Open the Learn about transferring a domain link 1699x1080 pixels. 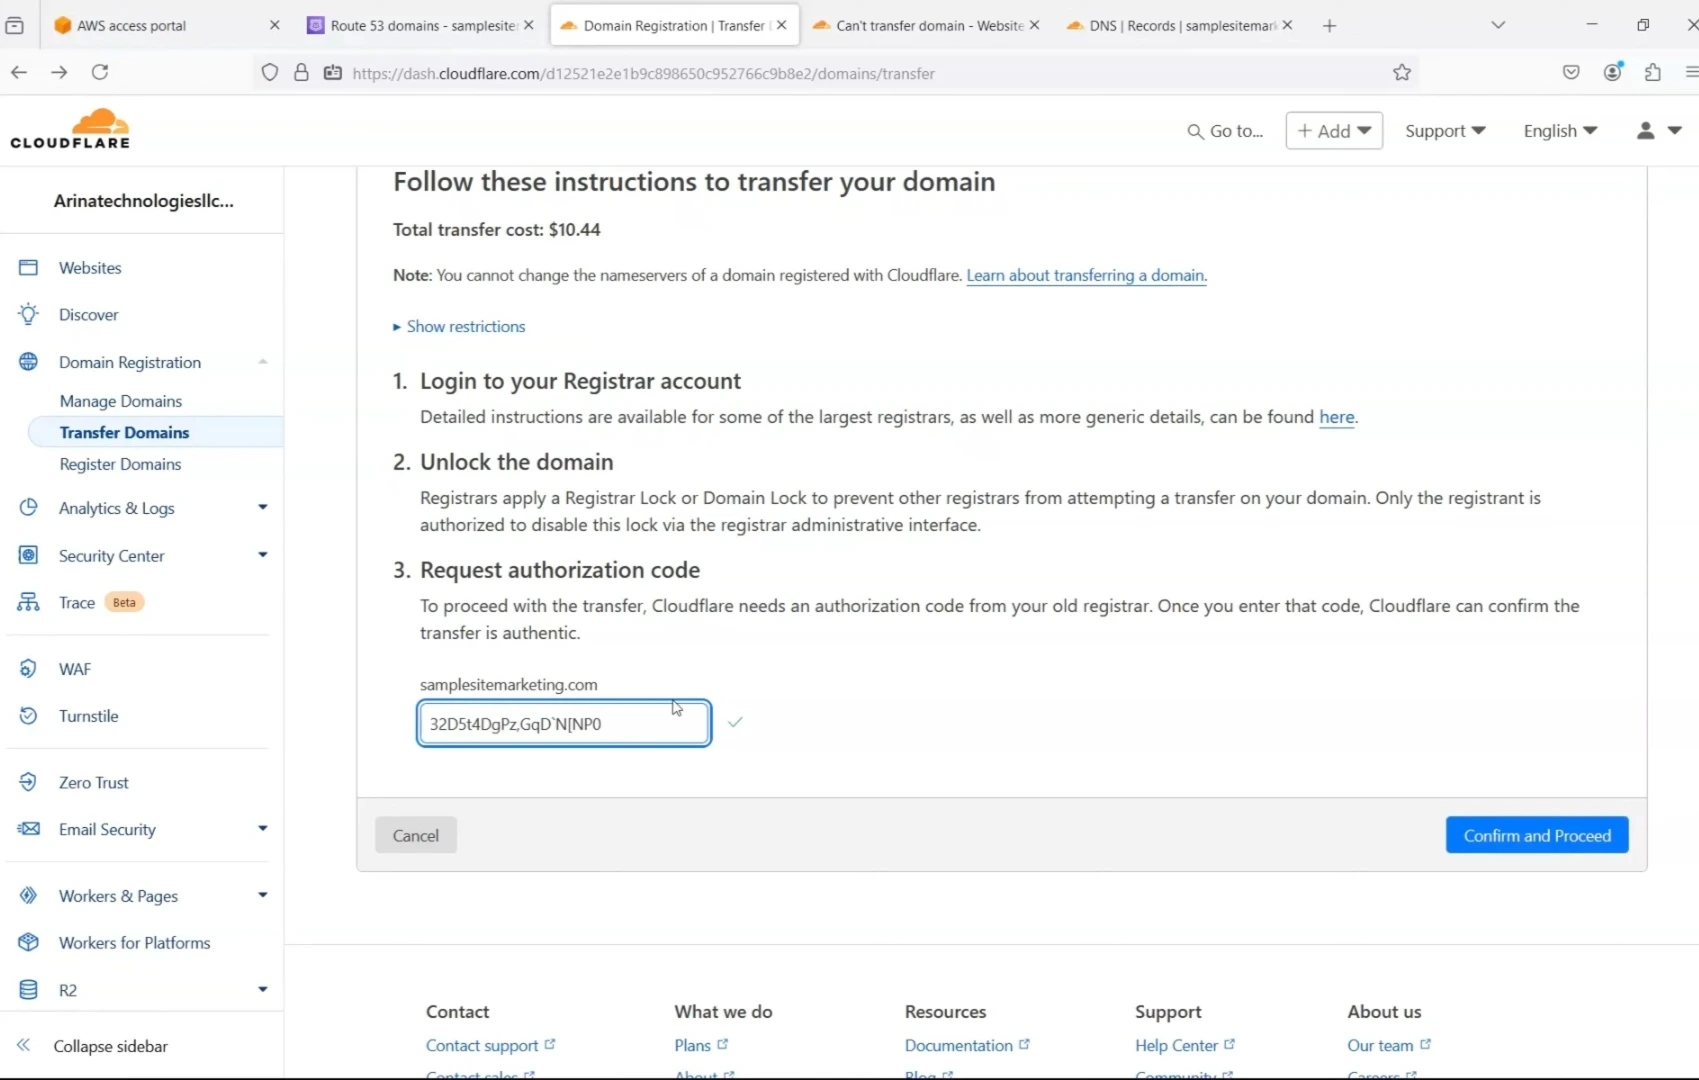tap(1086, 275)
